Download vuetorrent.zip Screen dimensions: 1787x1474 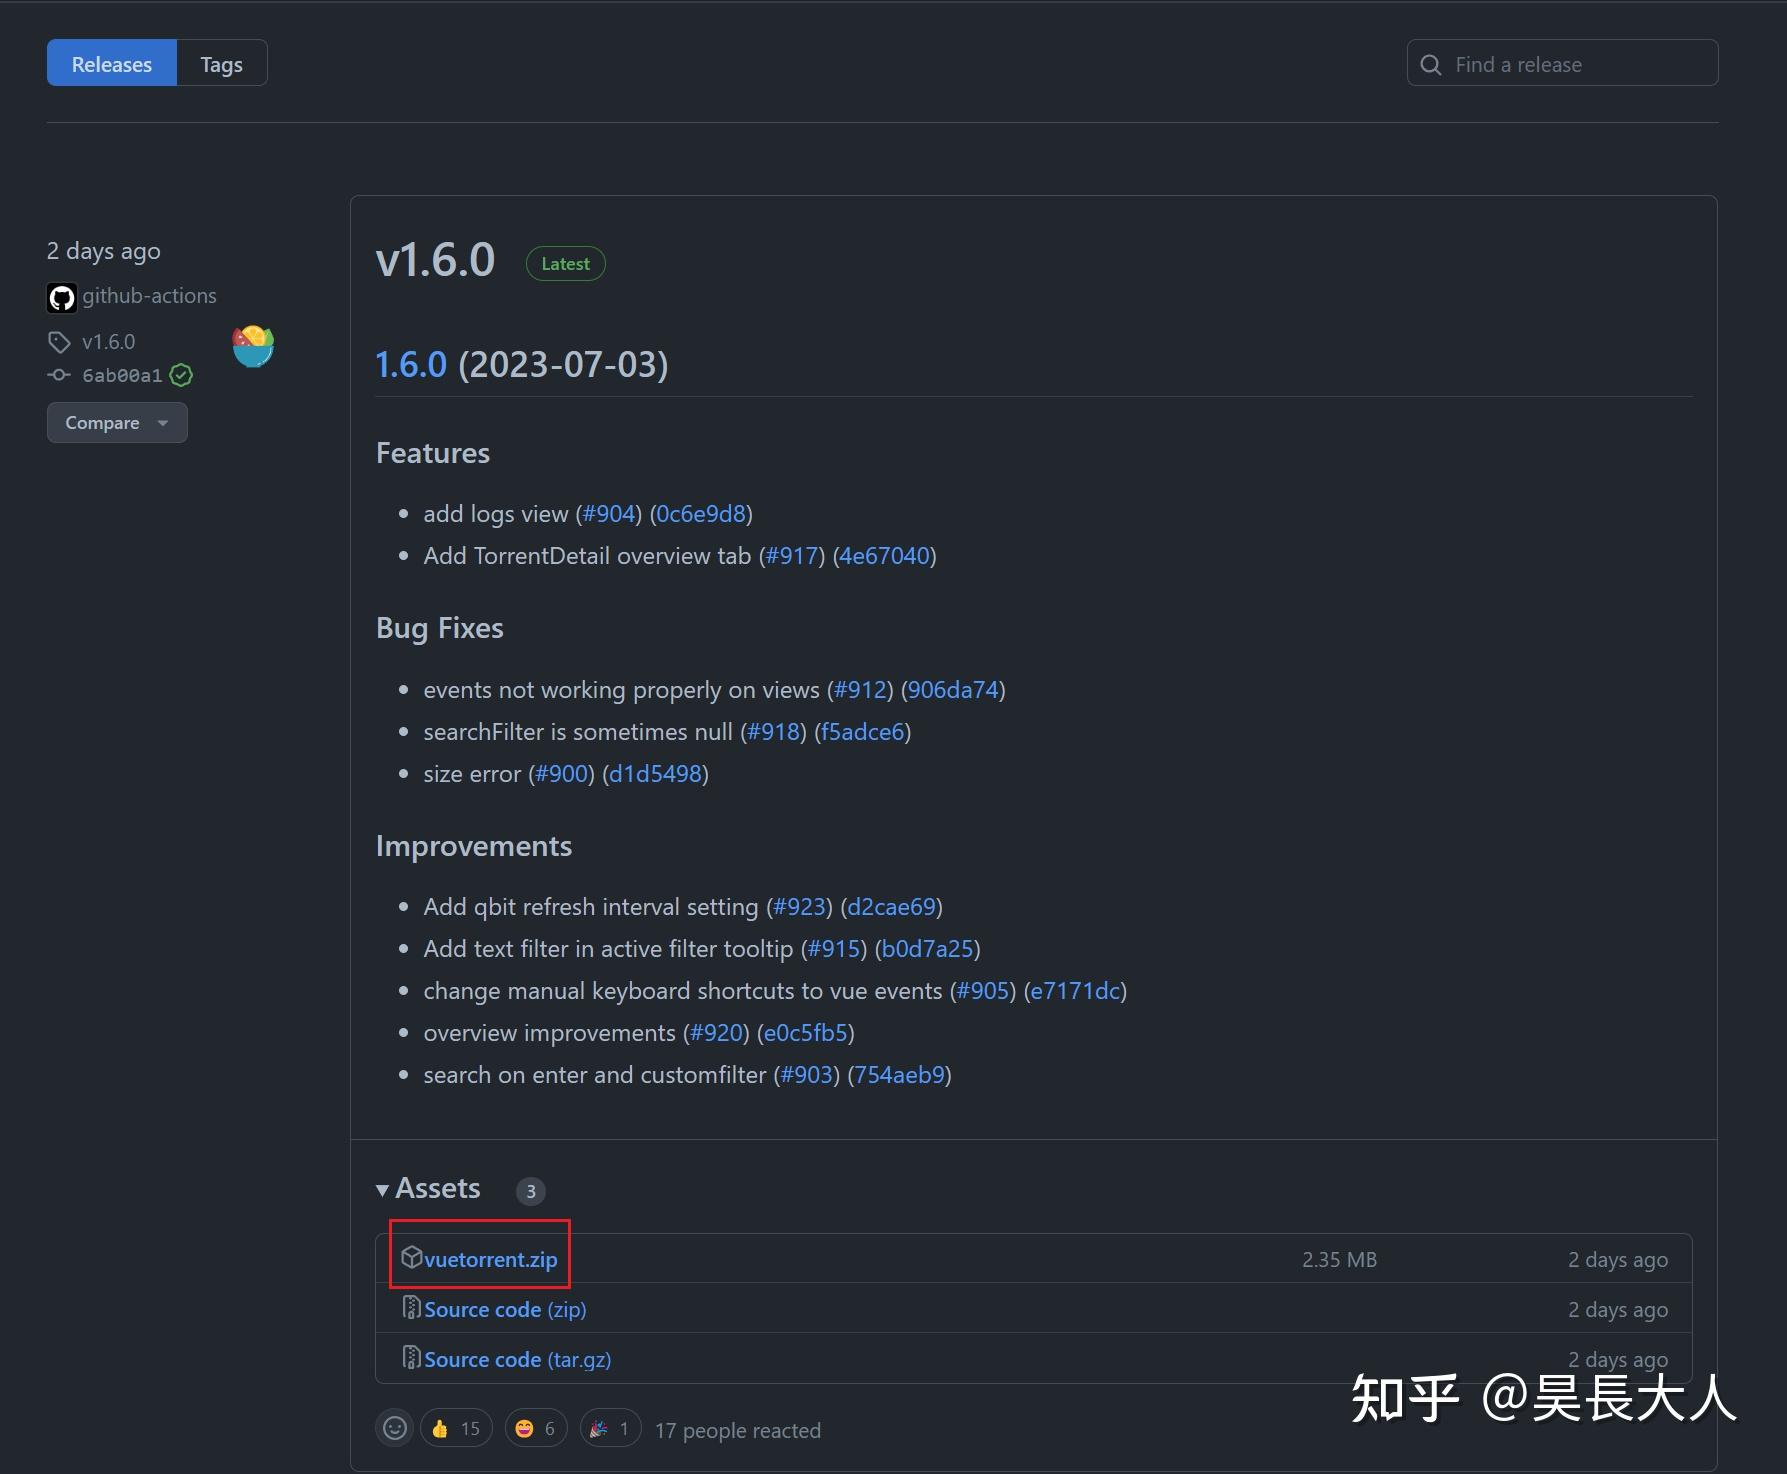coord(490,1259)
